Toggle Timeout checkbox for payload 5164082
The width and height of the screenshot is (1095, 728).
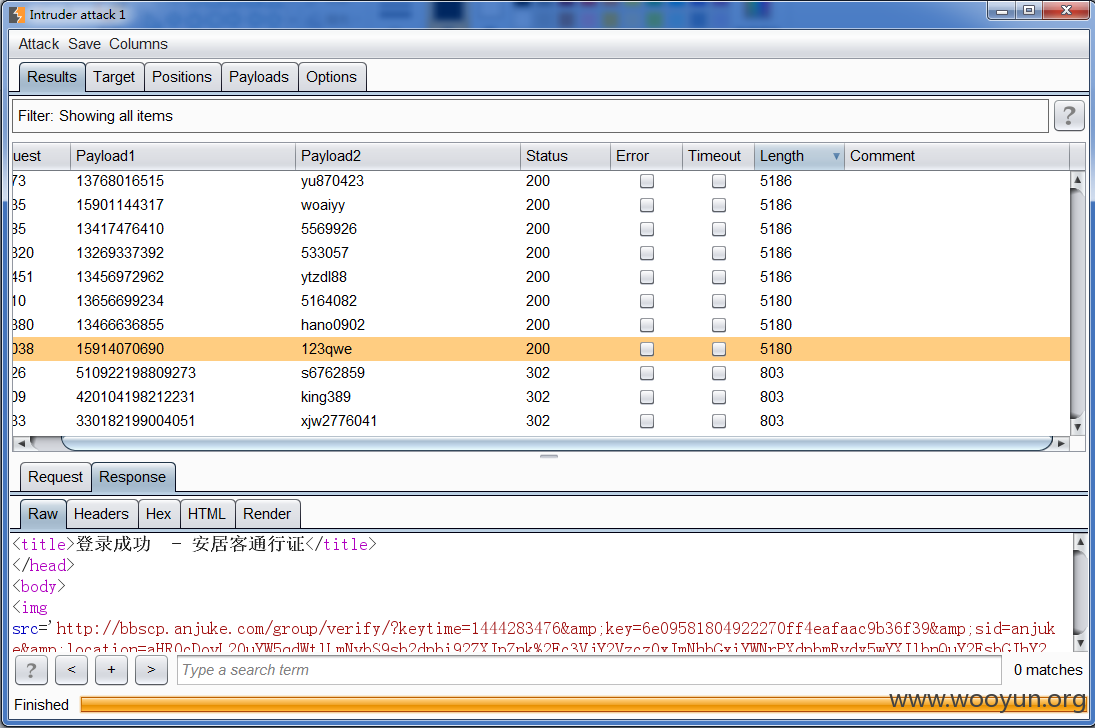tap(719, 301)
